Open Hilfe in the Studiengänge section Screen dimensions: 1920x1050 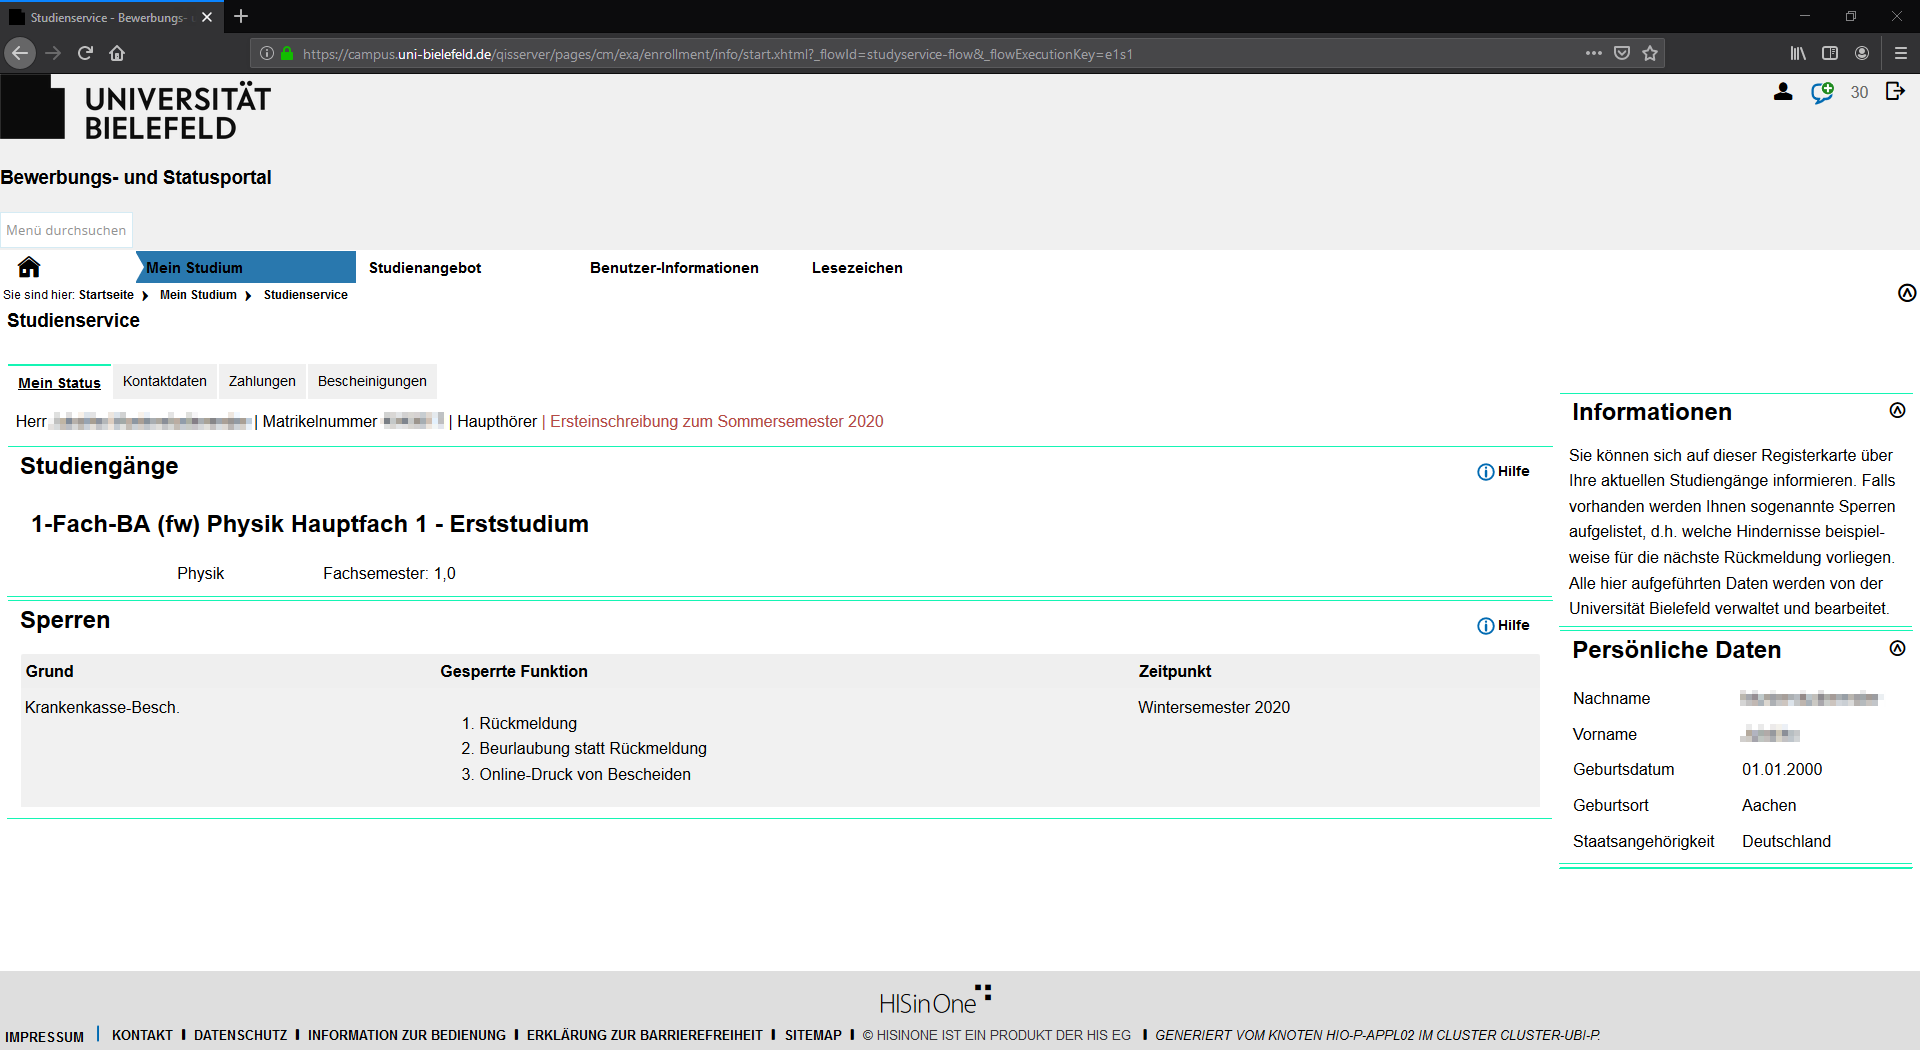tap(1503, 471)
